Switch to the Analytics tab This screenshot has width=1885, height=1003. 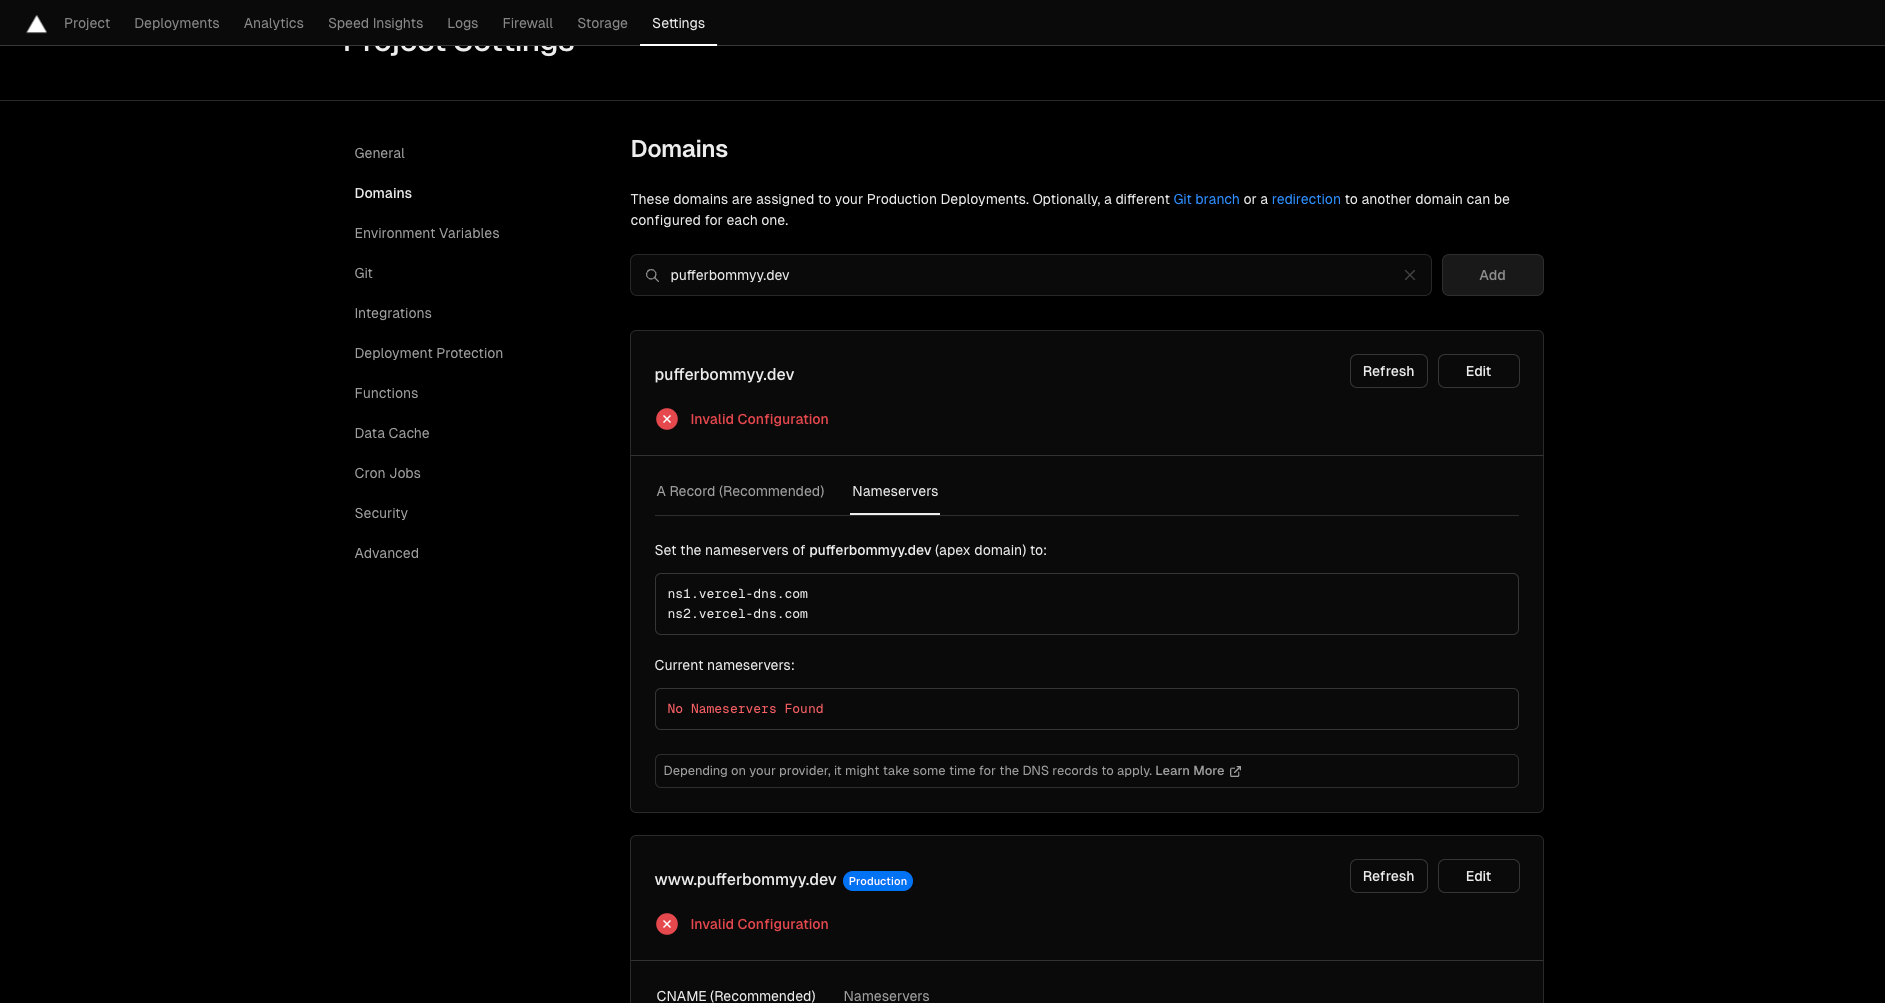tap(274, 23)
